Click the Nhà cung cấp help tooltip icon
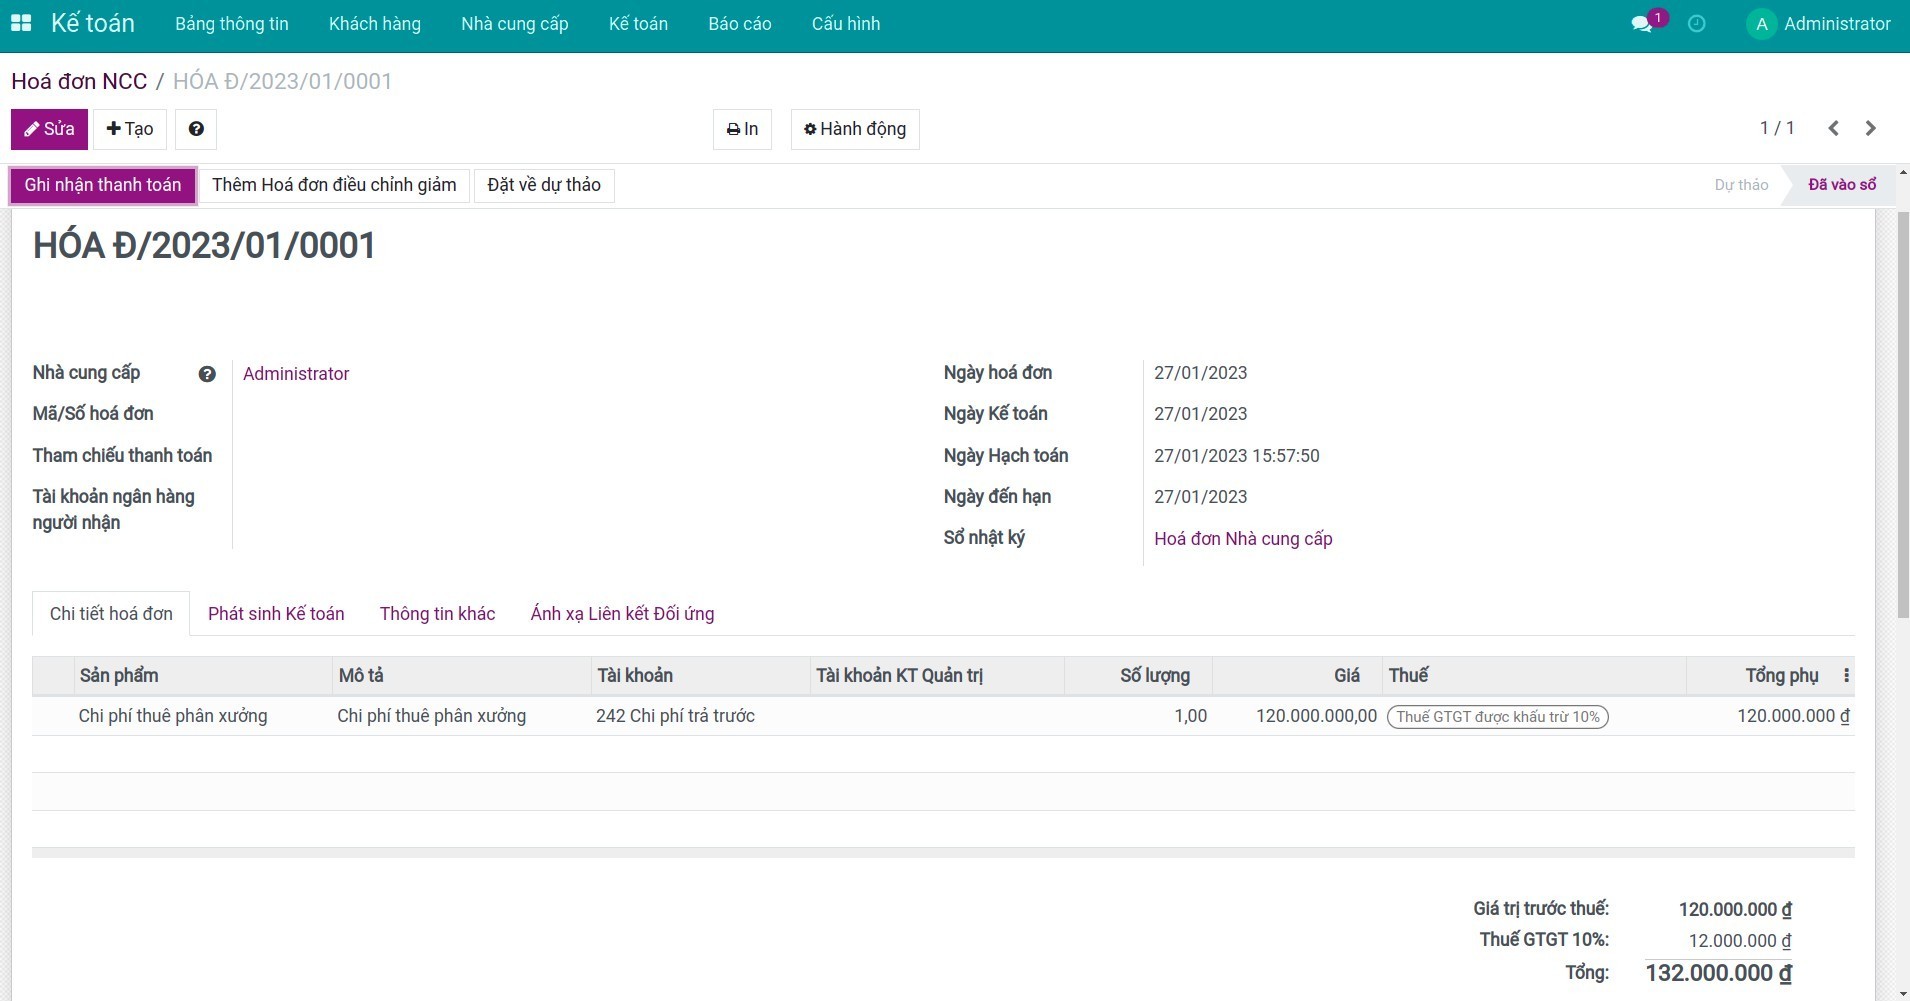The width and height of the screenshot is (1910, 1001). coord(207,374)
